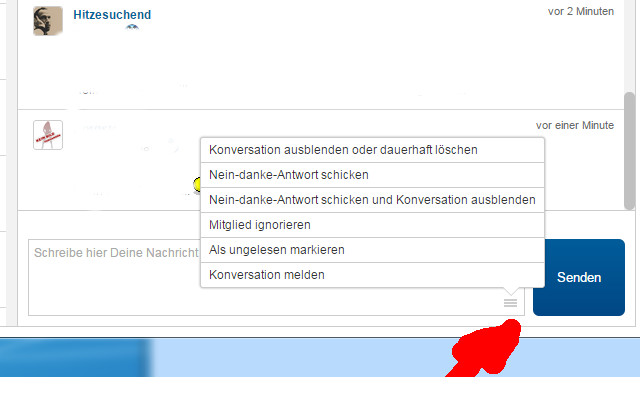Click the 'vor 2 Minuten' timestamp

point(581,11)
